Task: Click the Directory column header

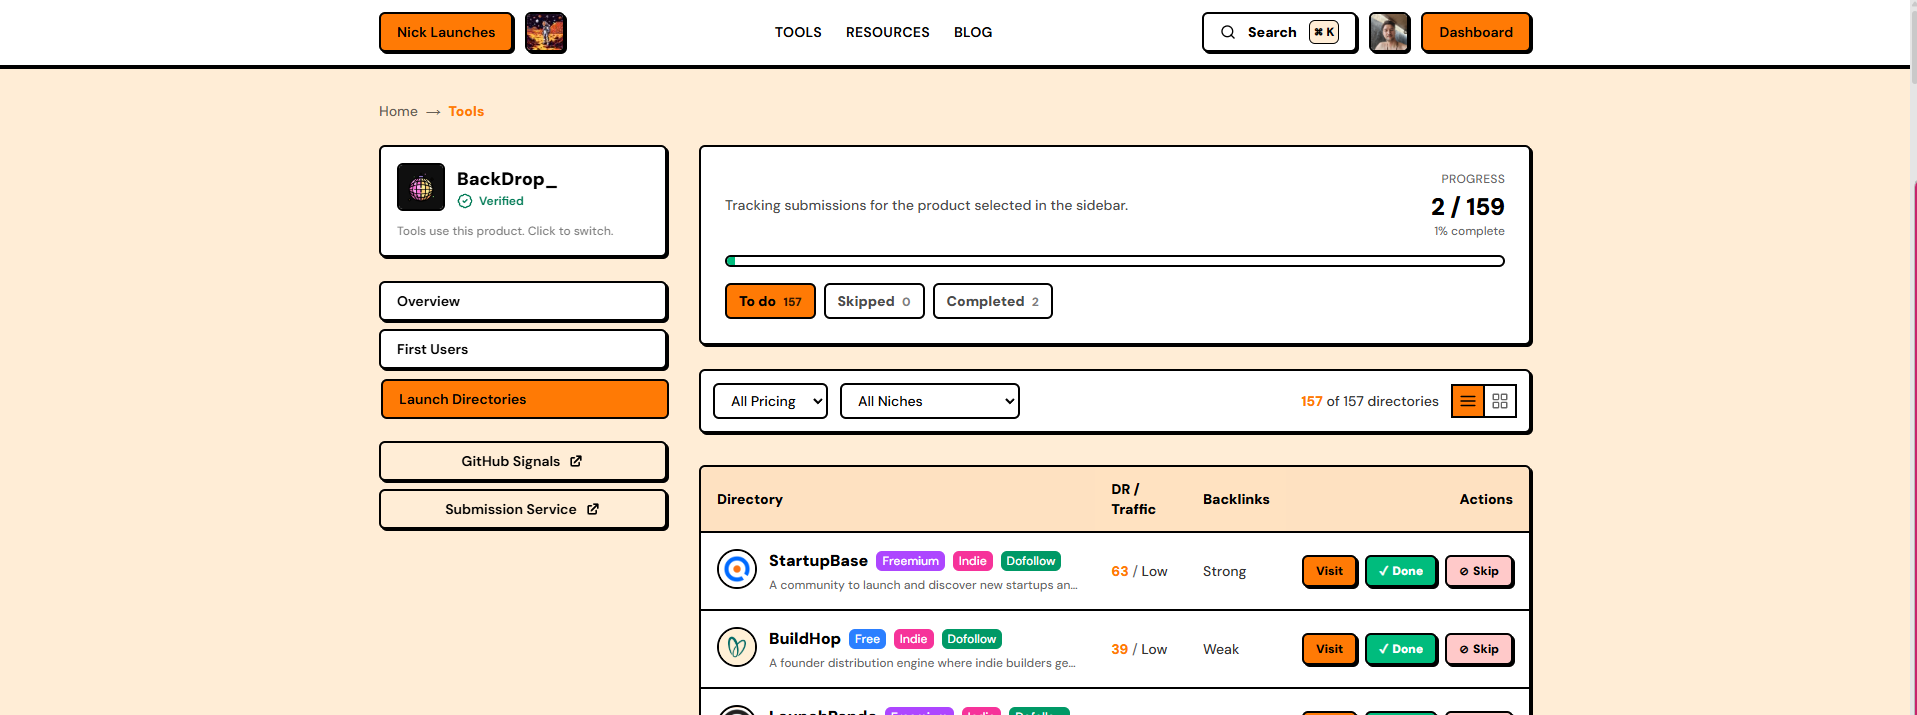Action: pos(750,499)
